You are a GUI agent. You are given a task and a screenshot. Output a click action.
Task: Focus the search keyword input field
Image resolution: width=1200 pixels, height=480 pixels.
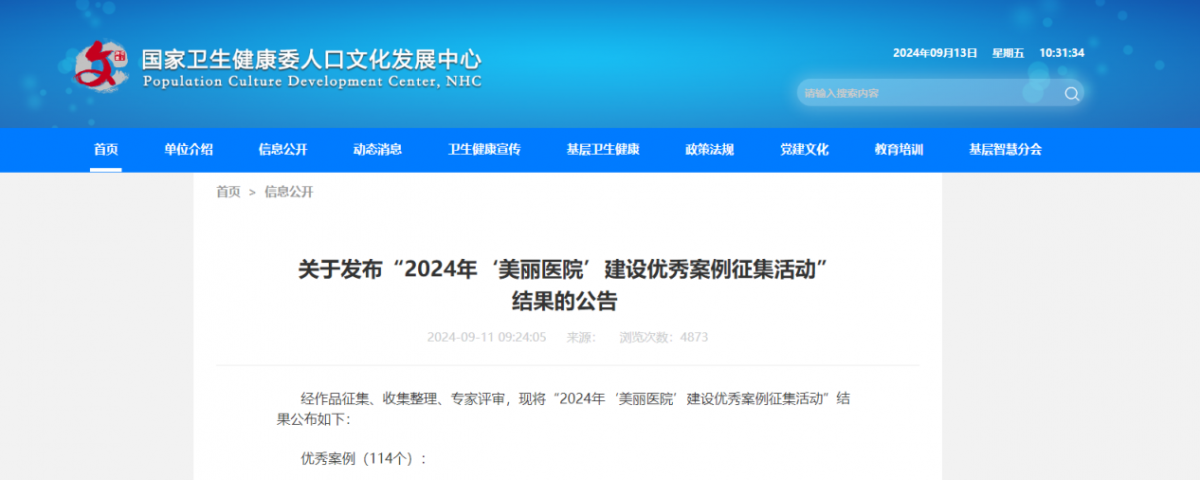tap(925, 94)
